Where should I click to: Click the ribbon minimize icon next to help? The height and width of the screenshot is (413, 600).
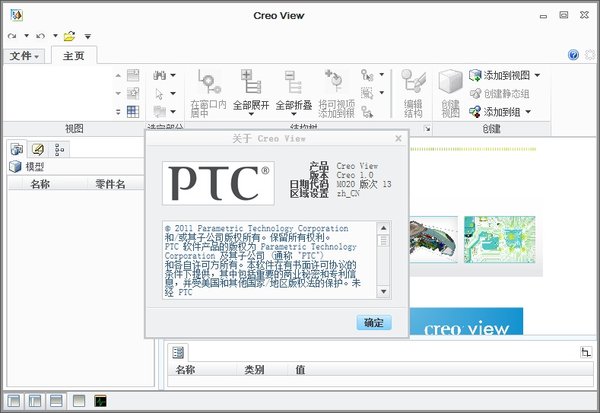pyautogui.click(x=590, y=55)
